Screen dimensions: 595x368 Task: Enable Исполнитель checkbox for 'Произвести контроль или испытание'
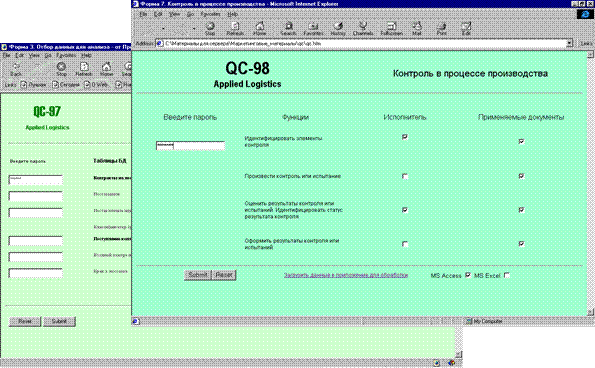click(405, 176)
